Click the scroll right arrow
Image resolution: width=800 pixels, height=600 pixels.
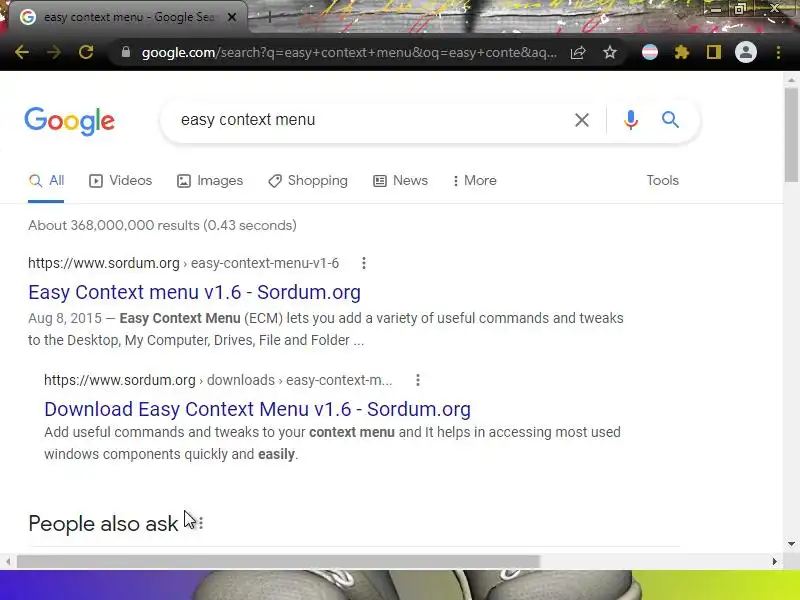click(x=774, y=562)
